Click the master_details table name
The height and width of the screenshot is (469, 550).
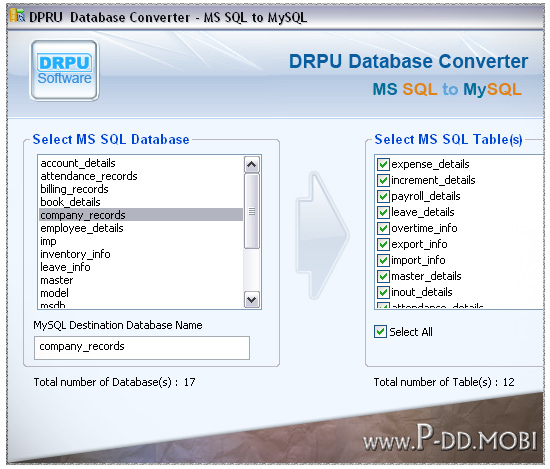pos(426,276)
